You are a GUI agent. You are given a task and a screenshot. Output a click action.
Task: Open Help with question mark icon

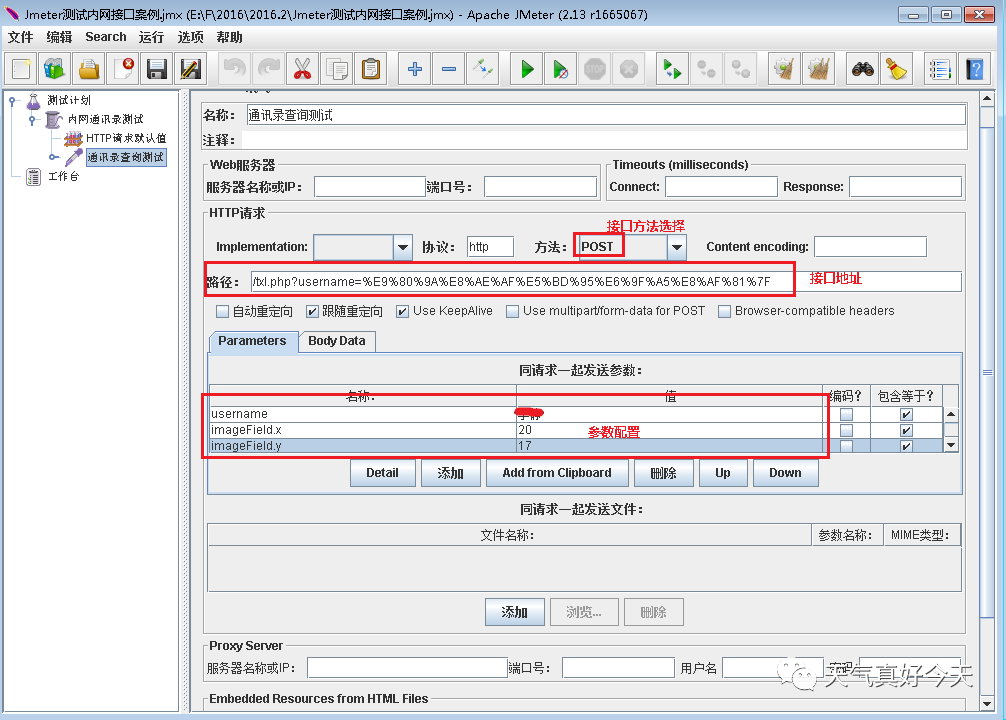pyautogui.click(x=974, y=69)
